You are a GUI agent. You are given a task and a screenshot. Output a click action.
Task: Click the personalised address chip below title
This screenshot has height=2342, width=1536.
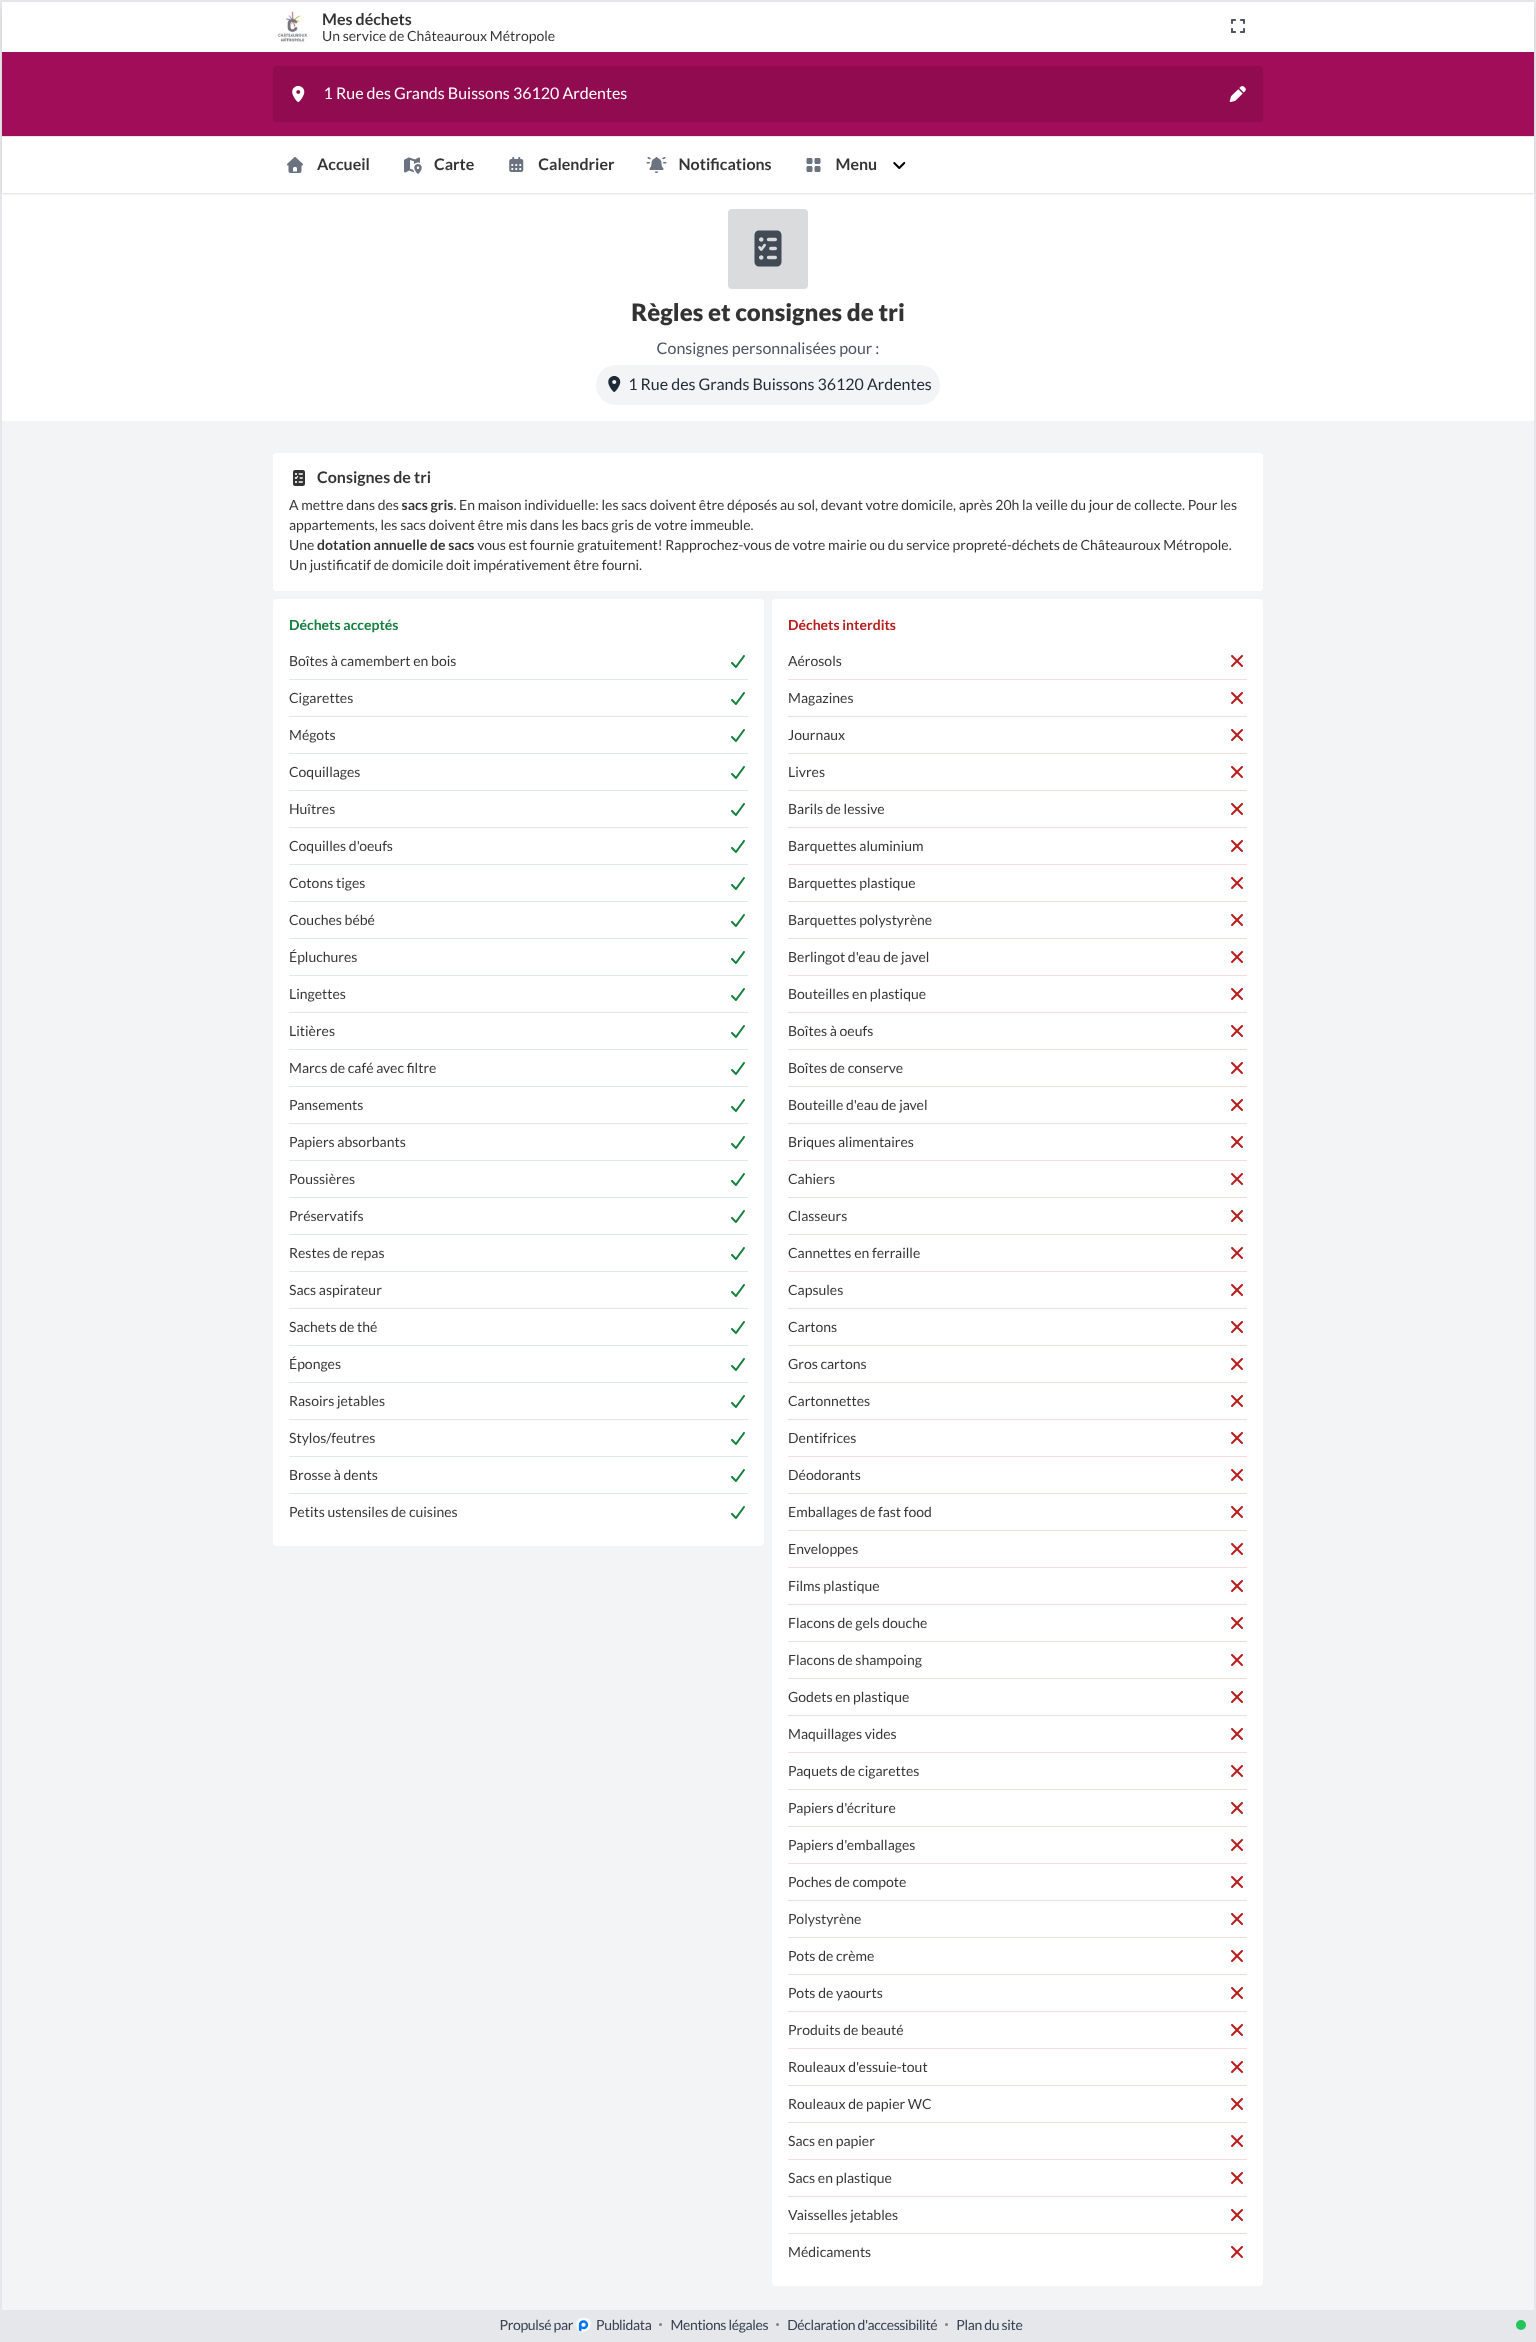click(768, 385)
